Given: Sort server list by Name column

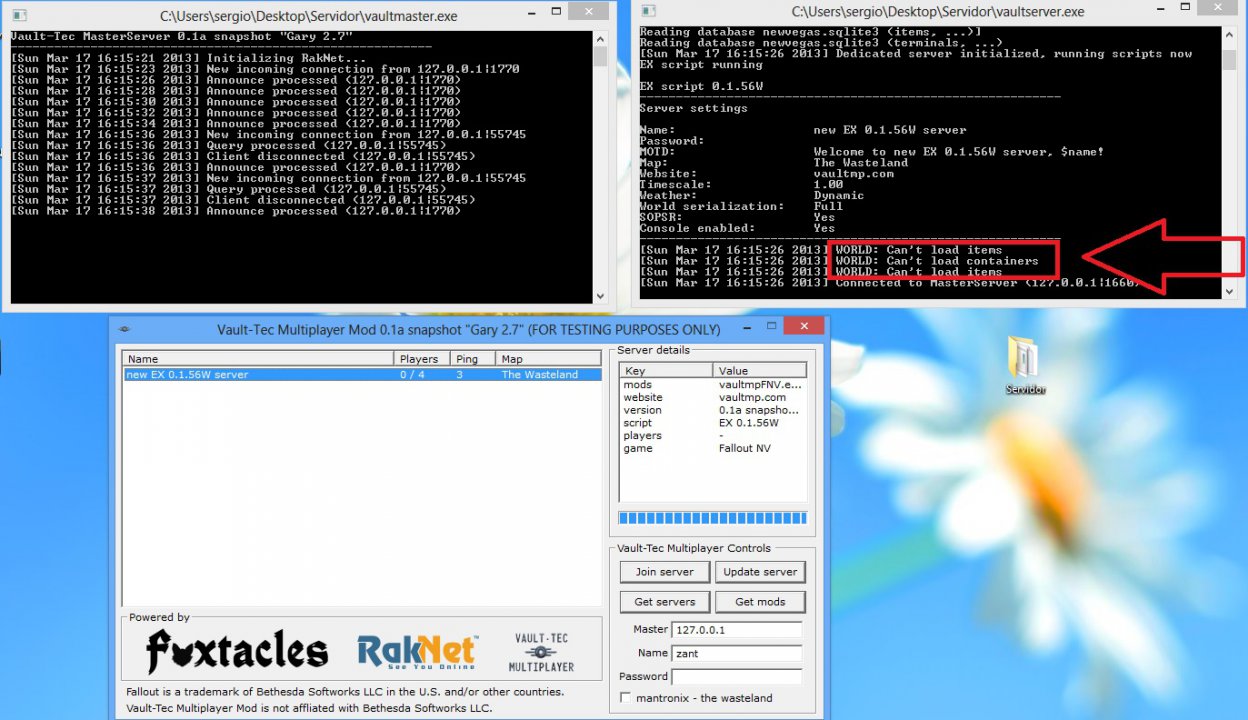Looking at the screenshot, I should point(258,359).
